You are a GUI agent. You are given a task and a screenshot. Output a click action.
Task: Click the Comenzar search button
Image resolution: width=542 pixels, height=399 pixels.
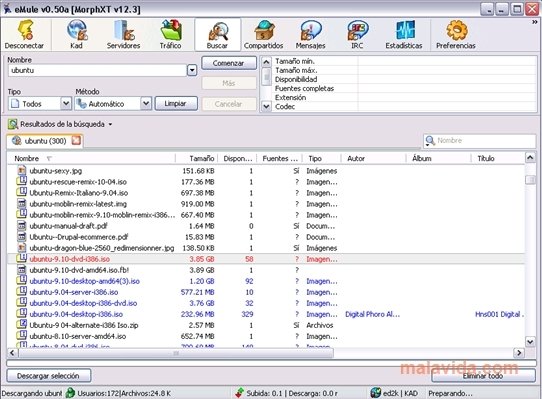[228, 63]
